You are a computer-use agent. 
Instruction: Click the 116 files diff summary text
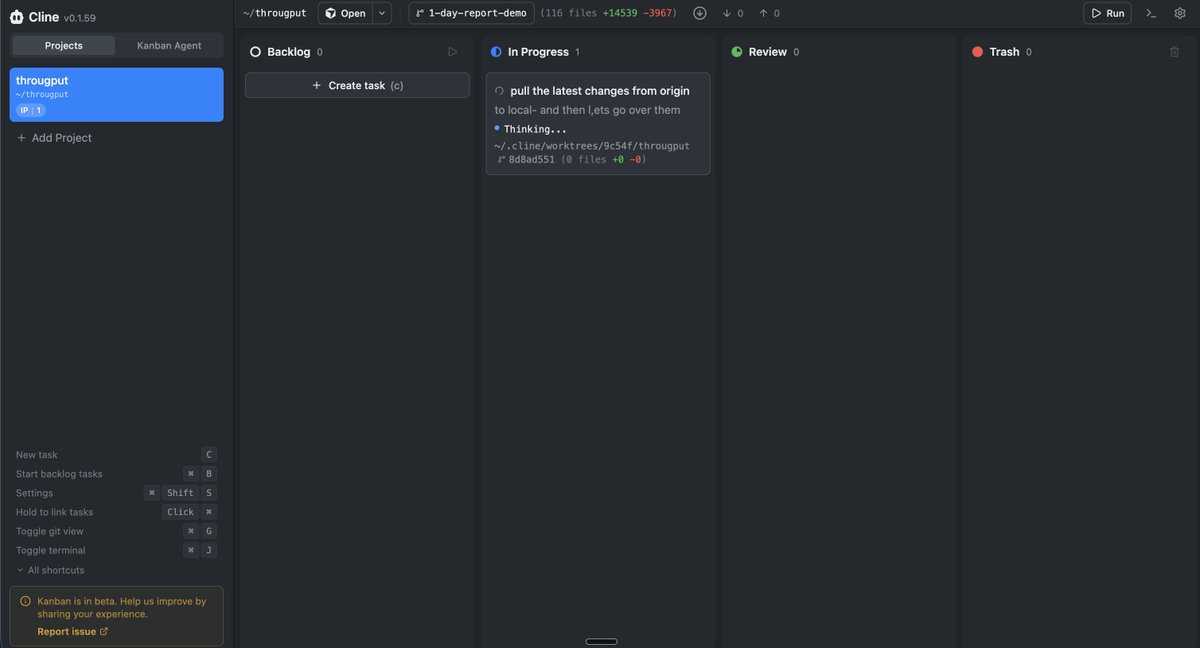(608, 13)
